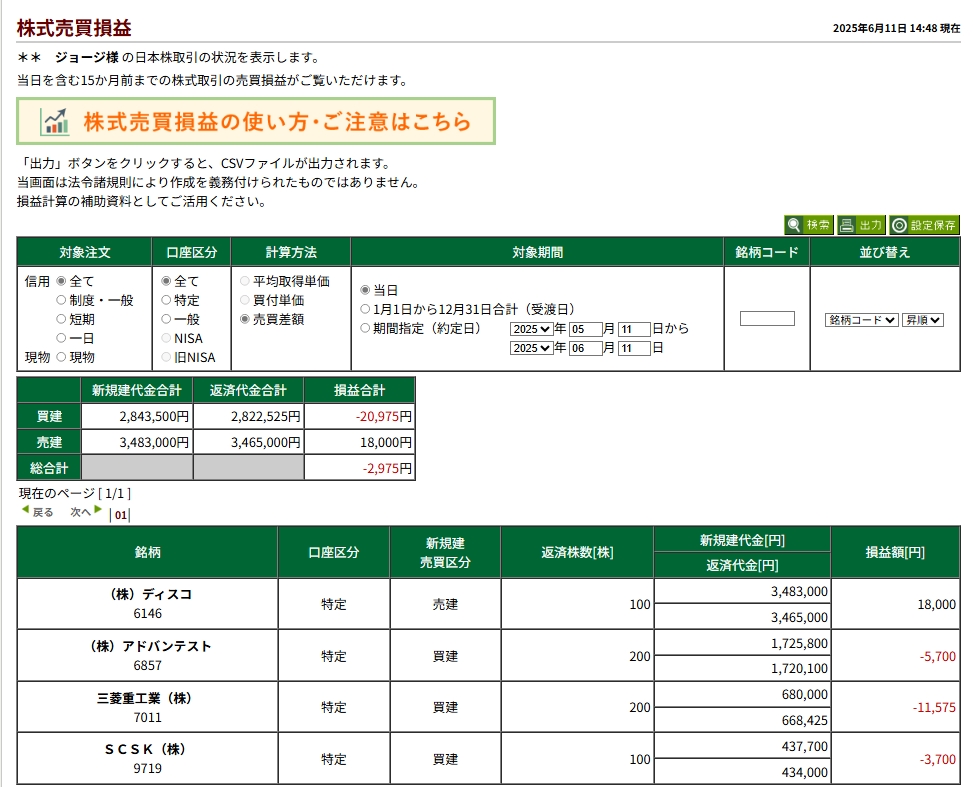
Task: Click the start month field showing 05
Action: click(585, 329)
